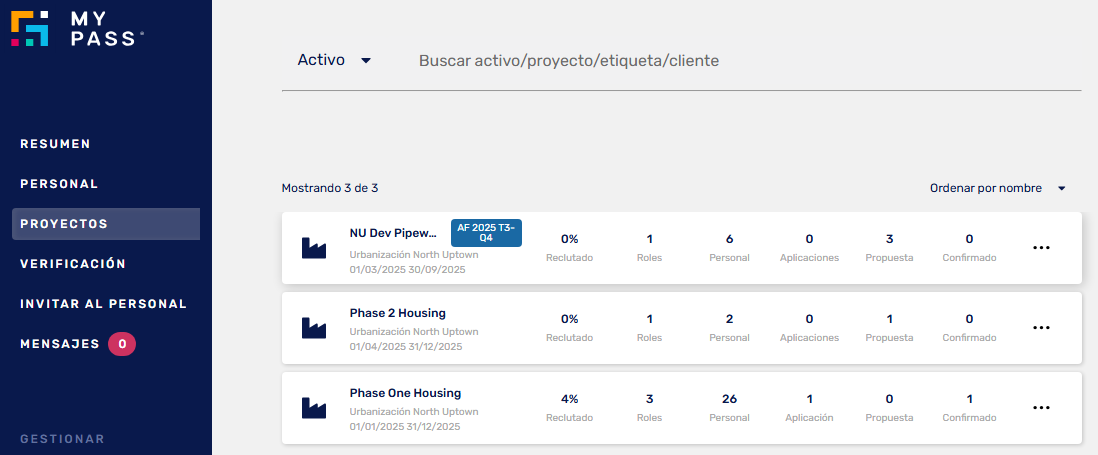Screen dimensions: 1098x455
Task: Go to Resumen in sidebar
Action: [55, 144]
